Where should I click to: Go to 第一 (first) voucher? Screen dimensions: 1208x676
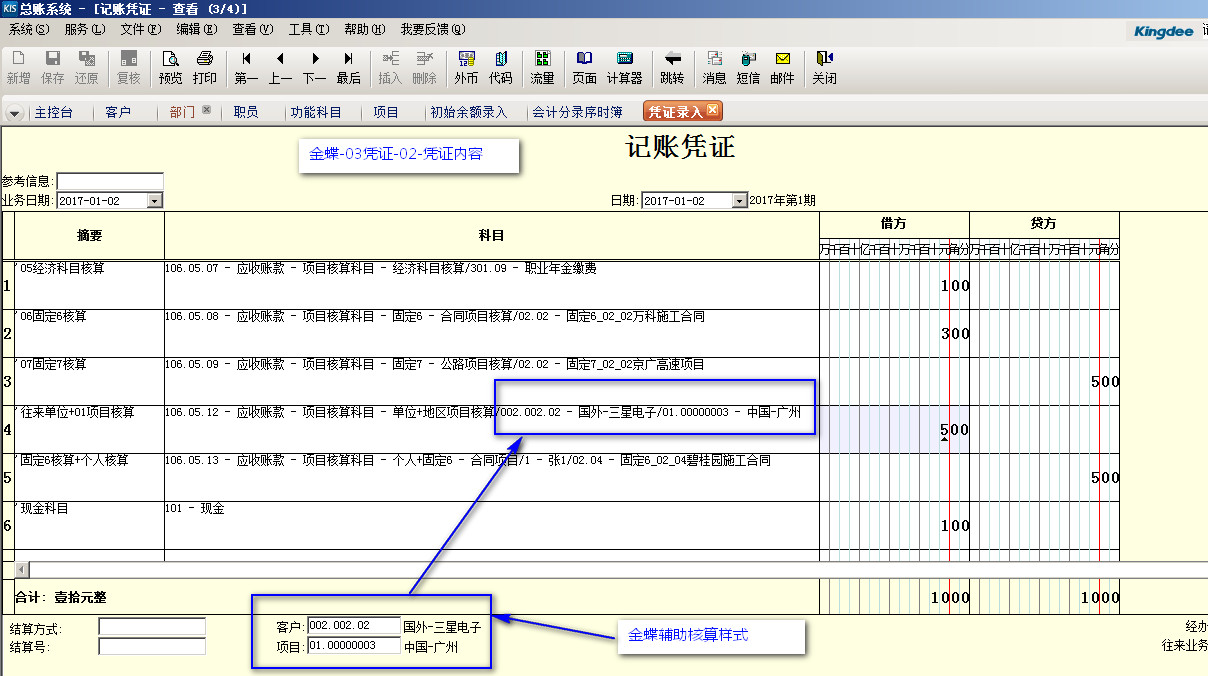coord(246,66)
